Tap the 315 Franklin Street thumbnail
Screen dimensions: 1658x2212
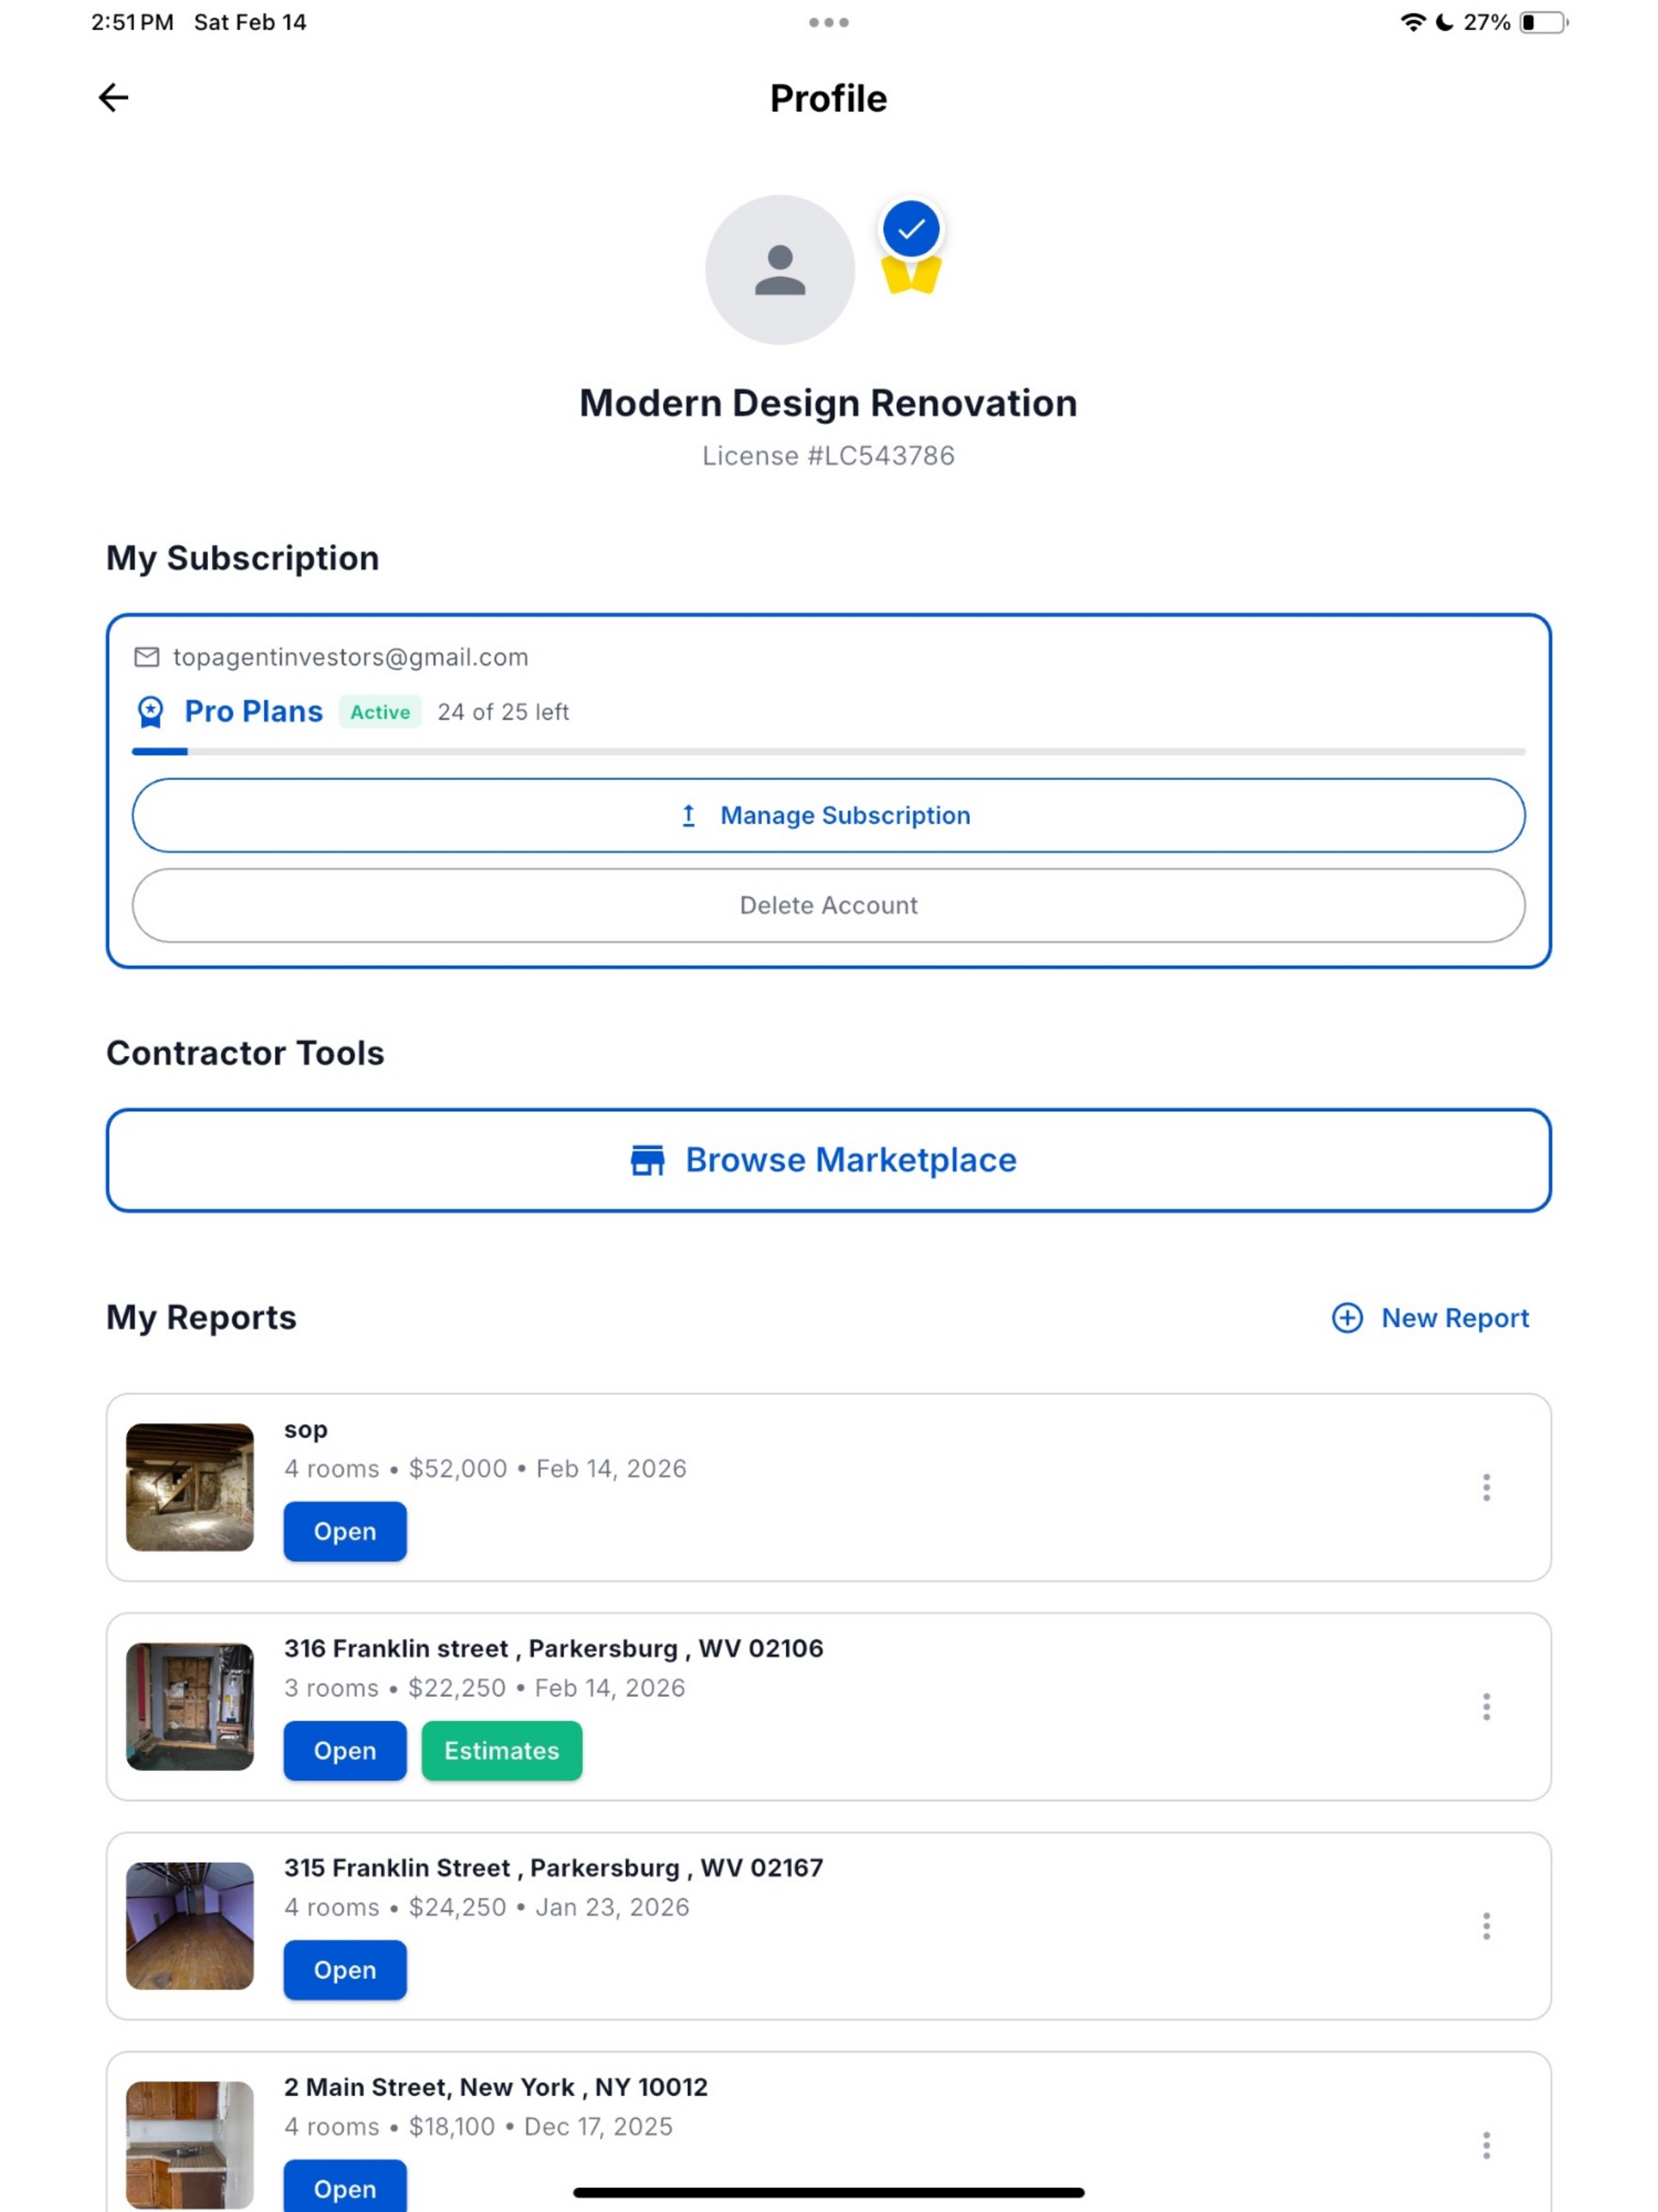pos(190,1926)
